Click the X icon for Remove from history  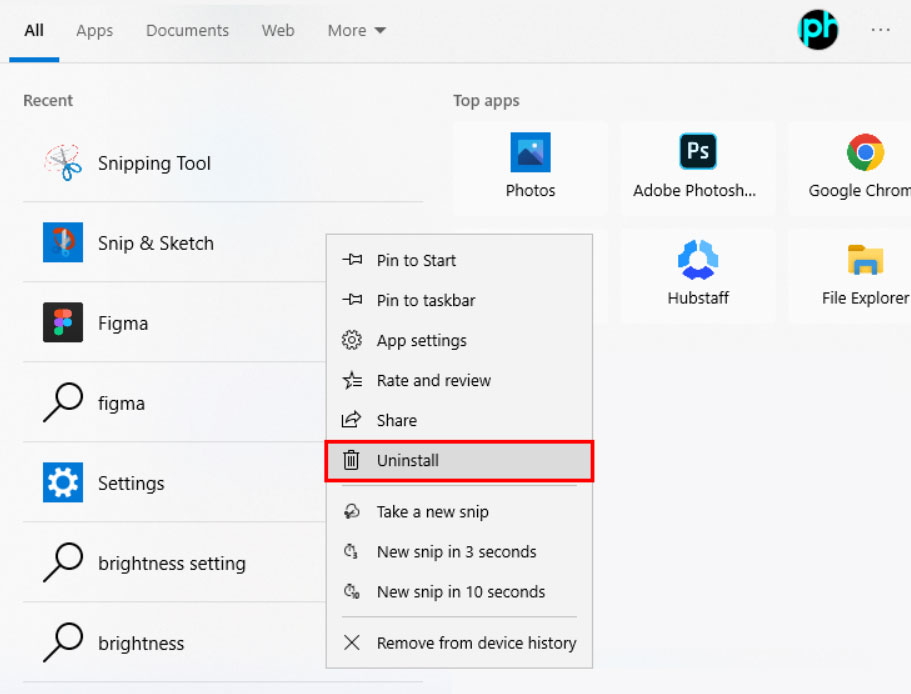pyautogui.click(x=352, y=642)
